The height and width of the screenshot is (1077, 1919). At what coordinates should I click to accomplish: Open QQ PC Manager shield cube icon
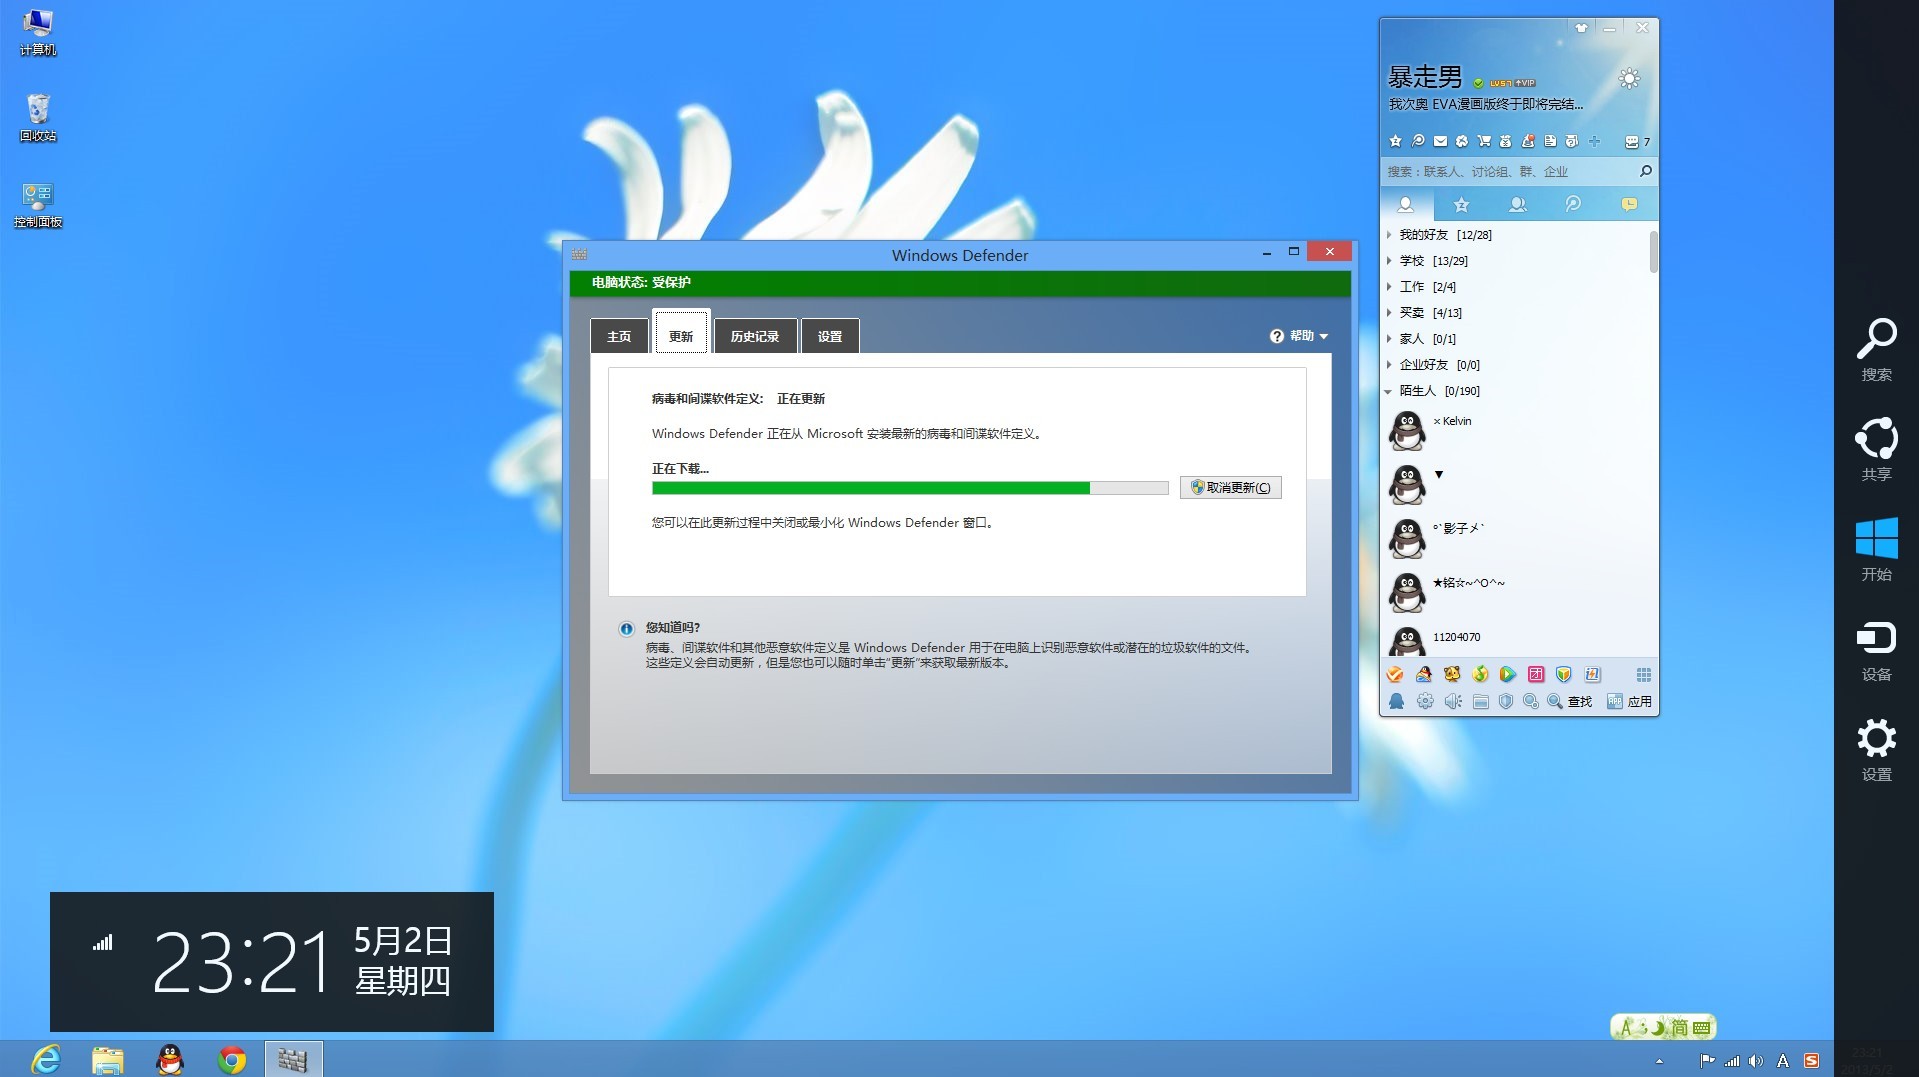[x=1564, y=674]
